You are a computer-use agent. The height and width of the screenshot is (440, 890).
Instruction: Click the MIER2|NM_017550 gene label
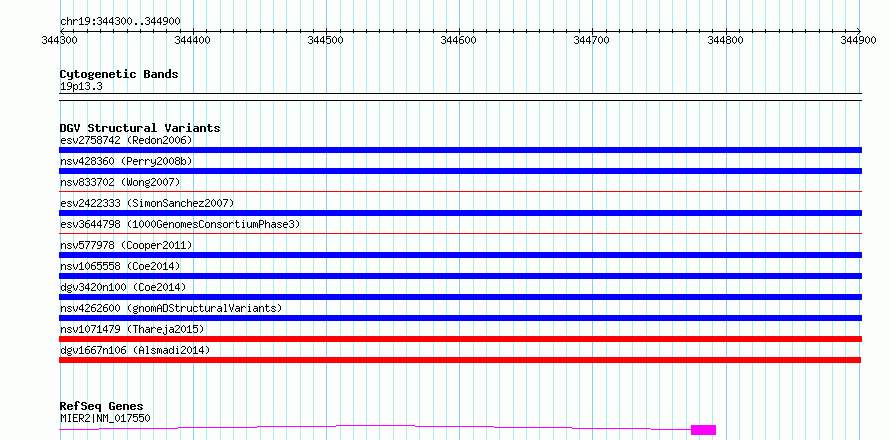105,419
